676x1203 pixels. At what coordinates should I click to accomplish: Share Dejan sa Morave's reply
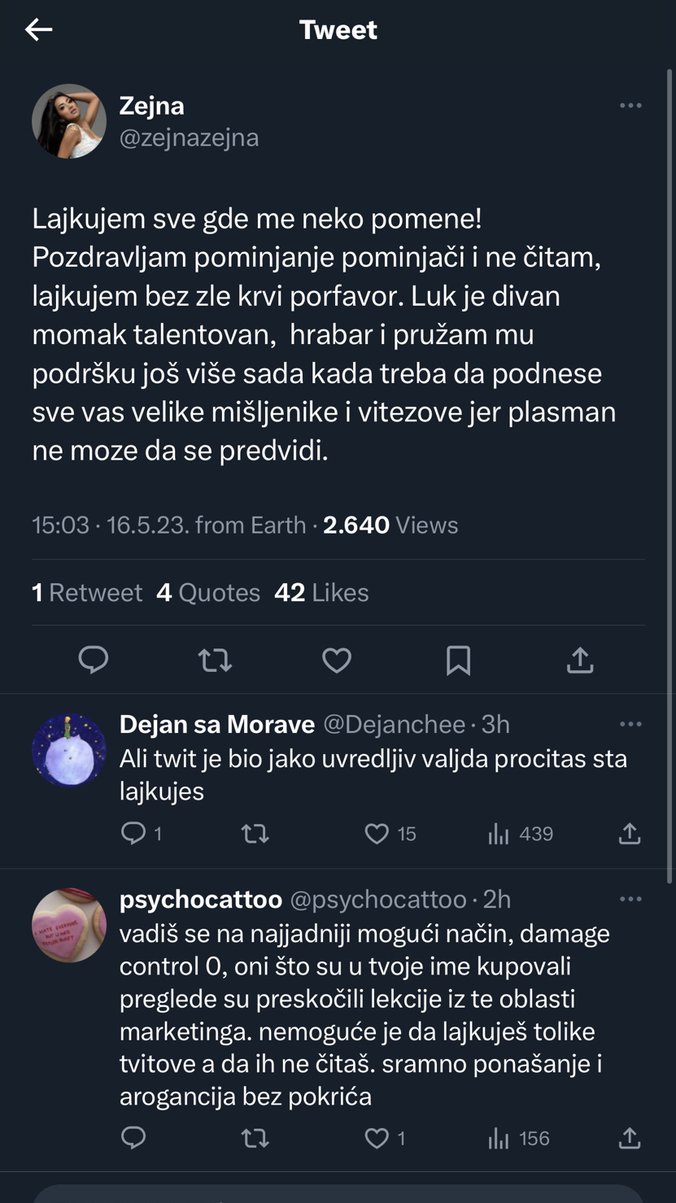click(x=630, y=833)
